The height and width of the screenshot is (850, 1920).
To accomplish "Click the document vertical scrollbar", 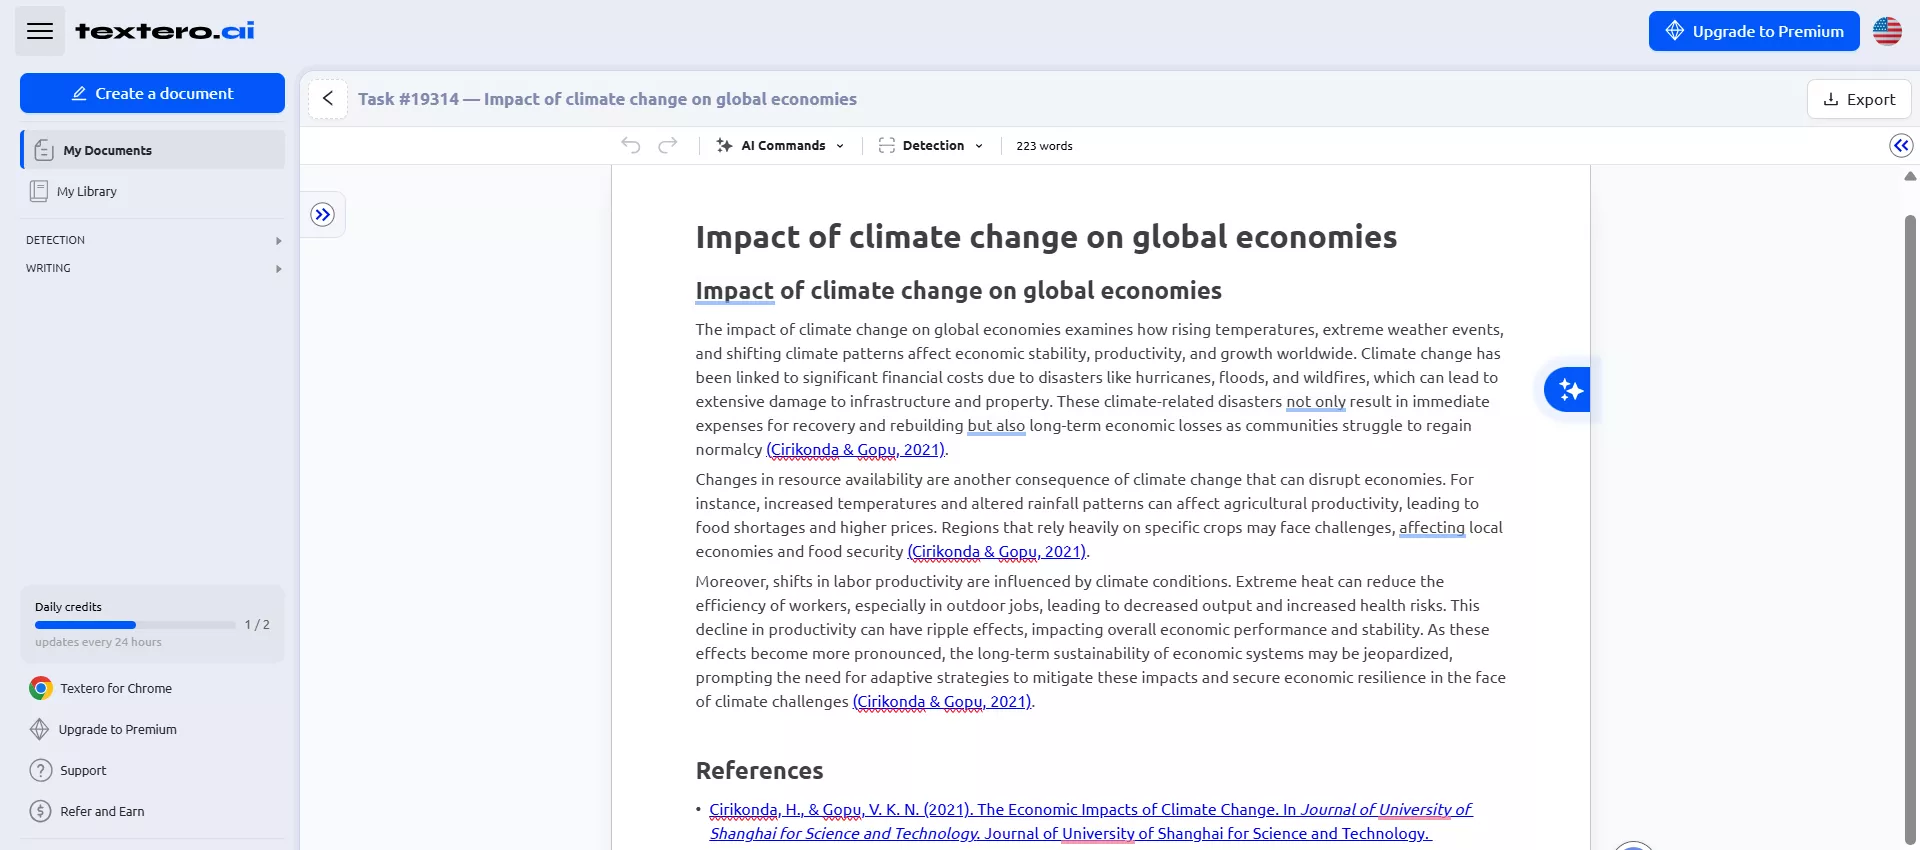I will (1910, 500).
